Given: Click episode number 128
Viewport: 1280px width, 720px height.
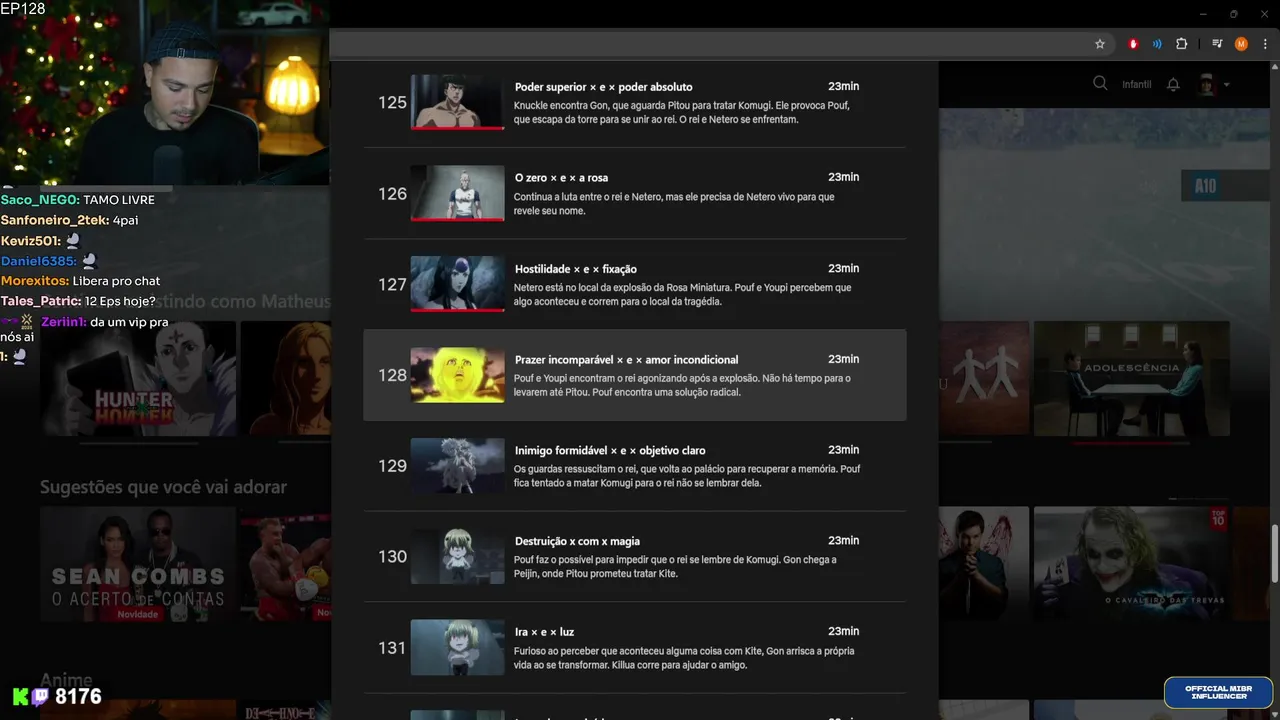Looking at the screenshot, I should (x=392, y=375).
